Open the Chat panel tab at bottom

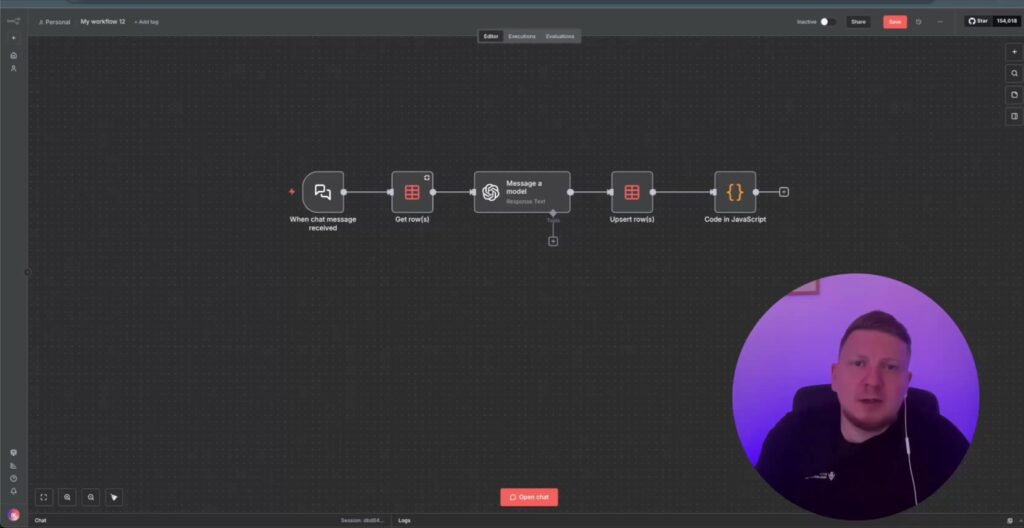[40, 520]
